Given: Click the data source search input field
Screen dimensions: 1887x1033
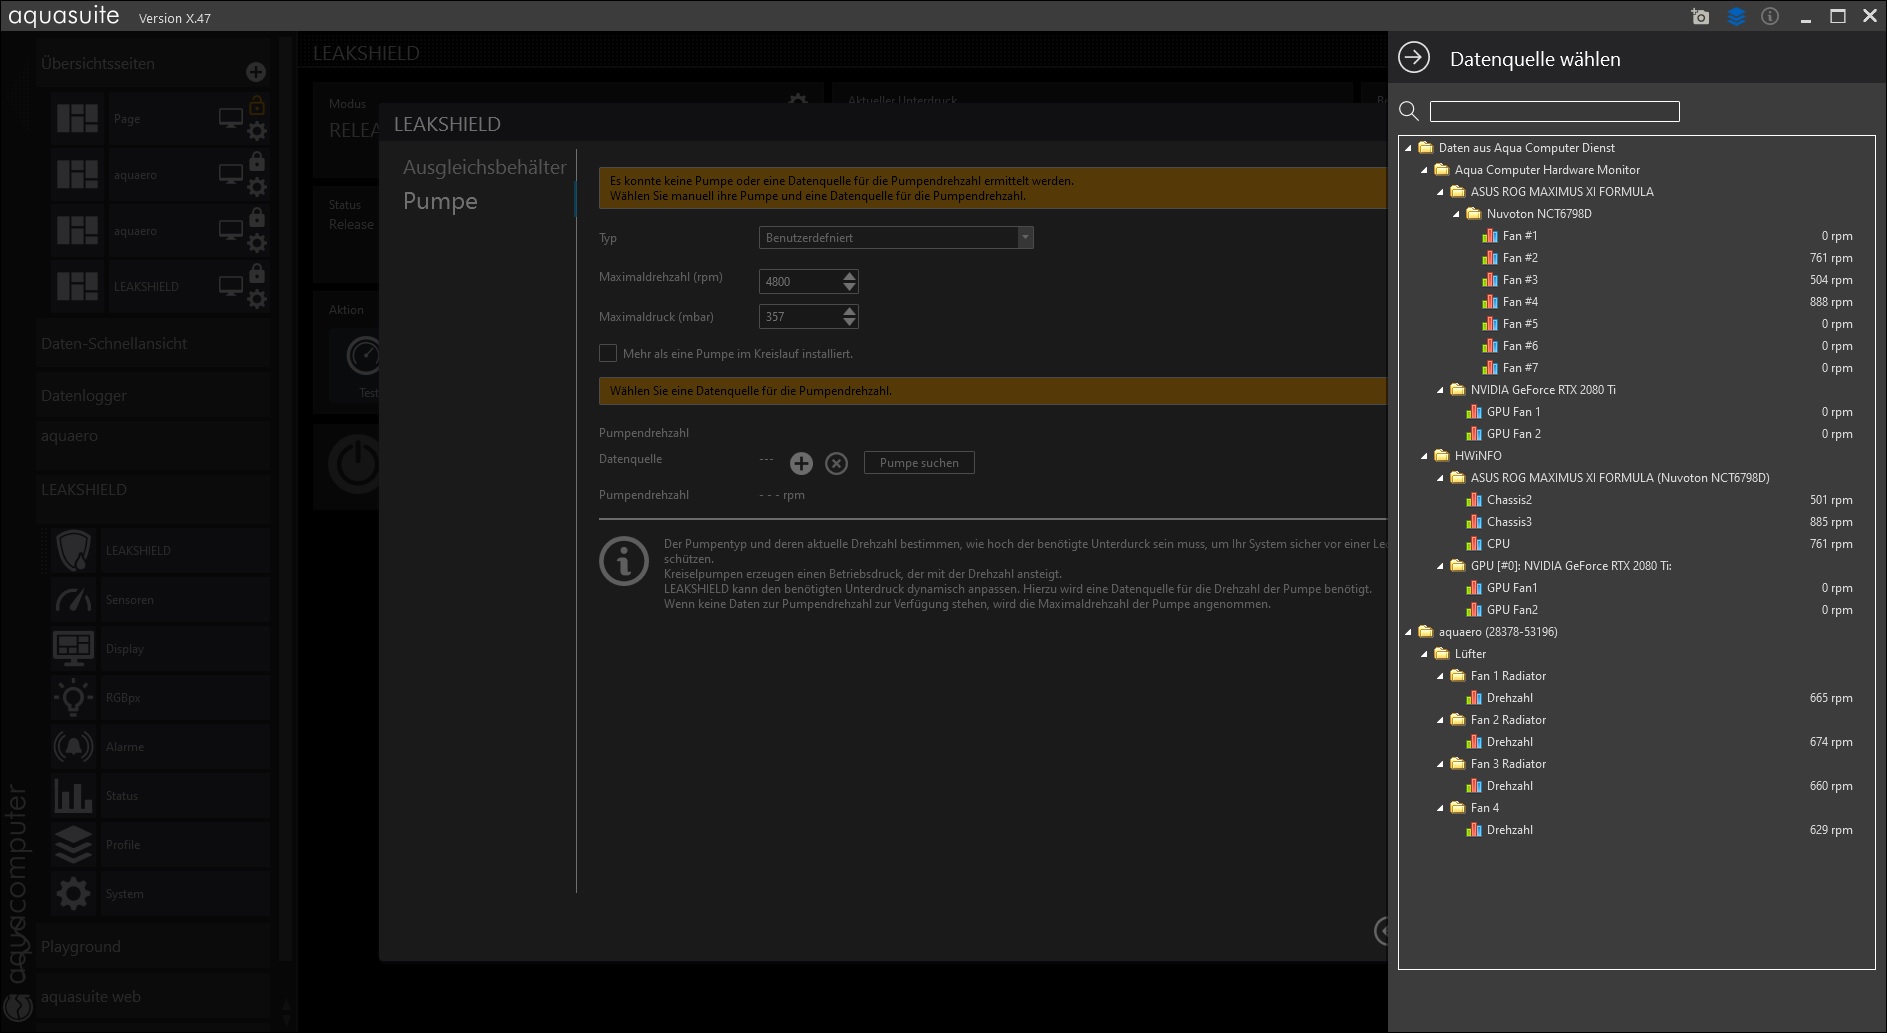Looking at the screenshot, I should pyautogui.click(x=1554, y=111).
